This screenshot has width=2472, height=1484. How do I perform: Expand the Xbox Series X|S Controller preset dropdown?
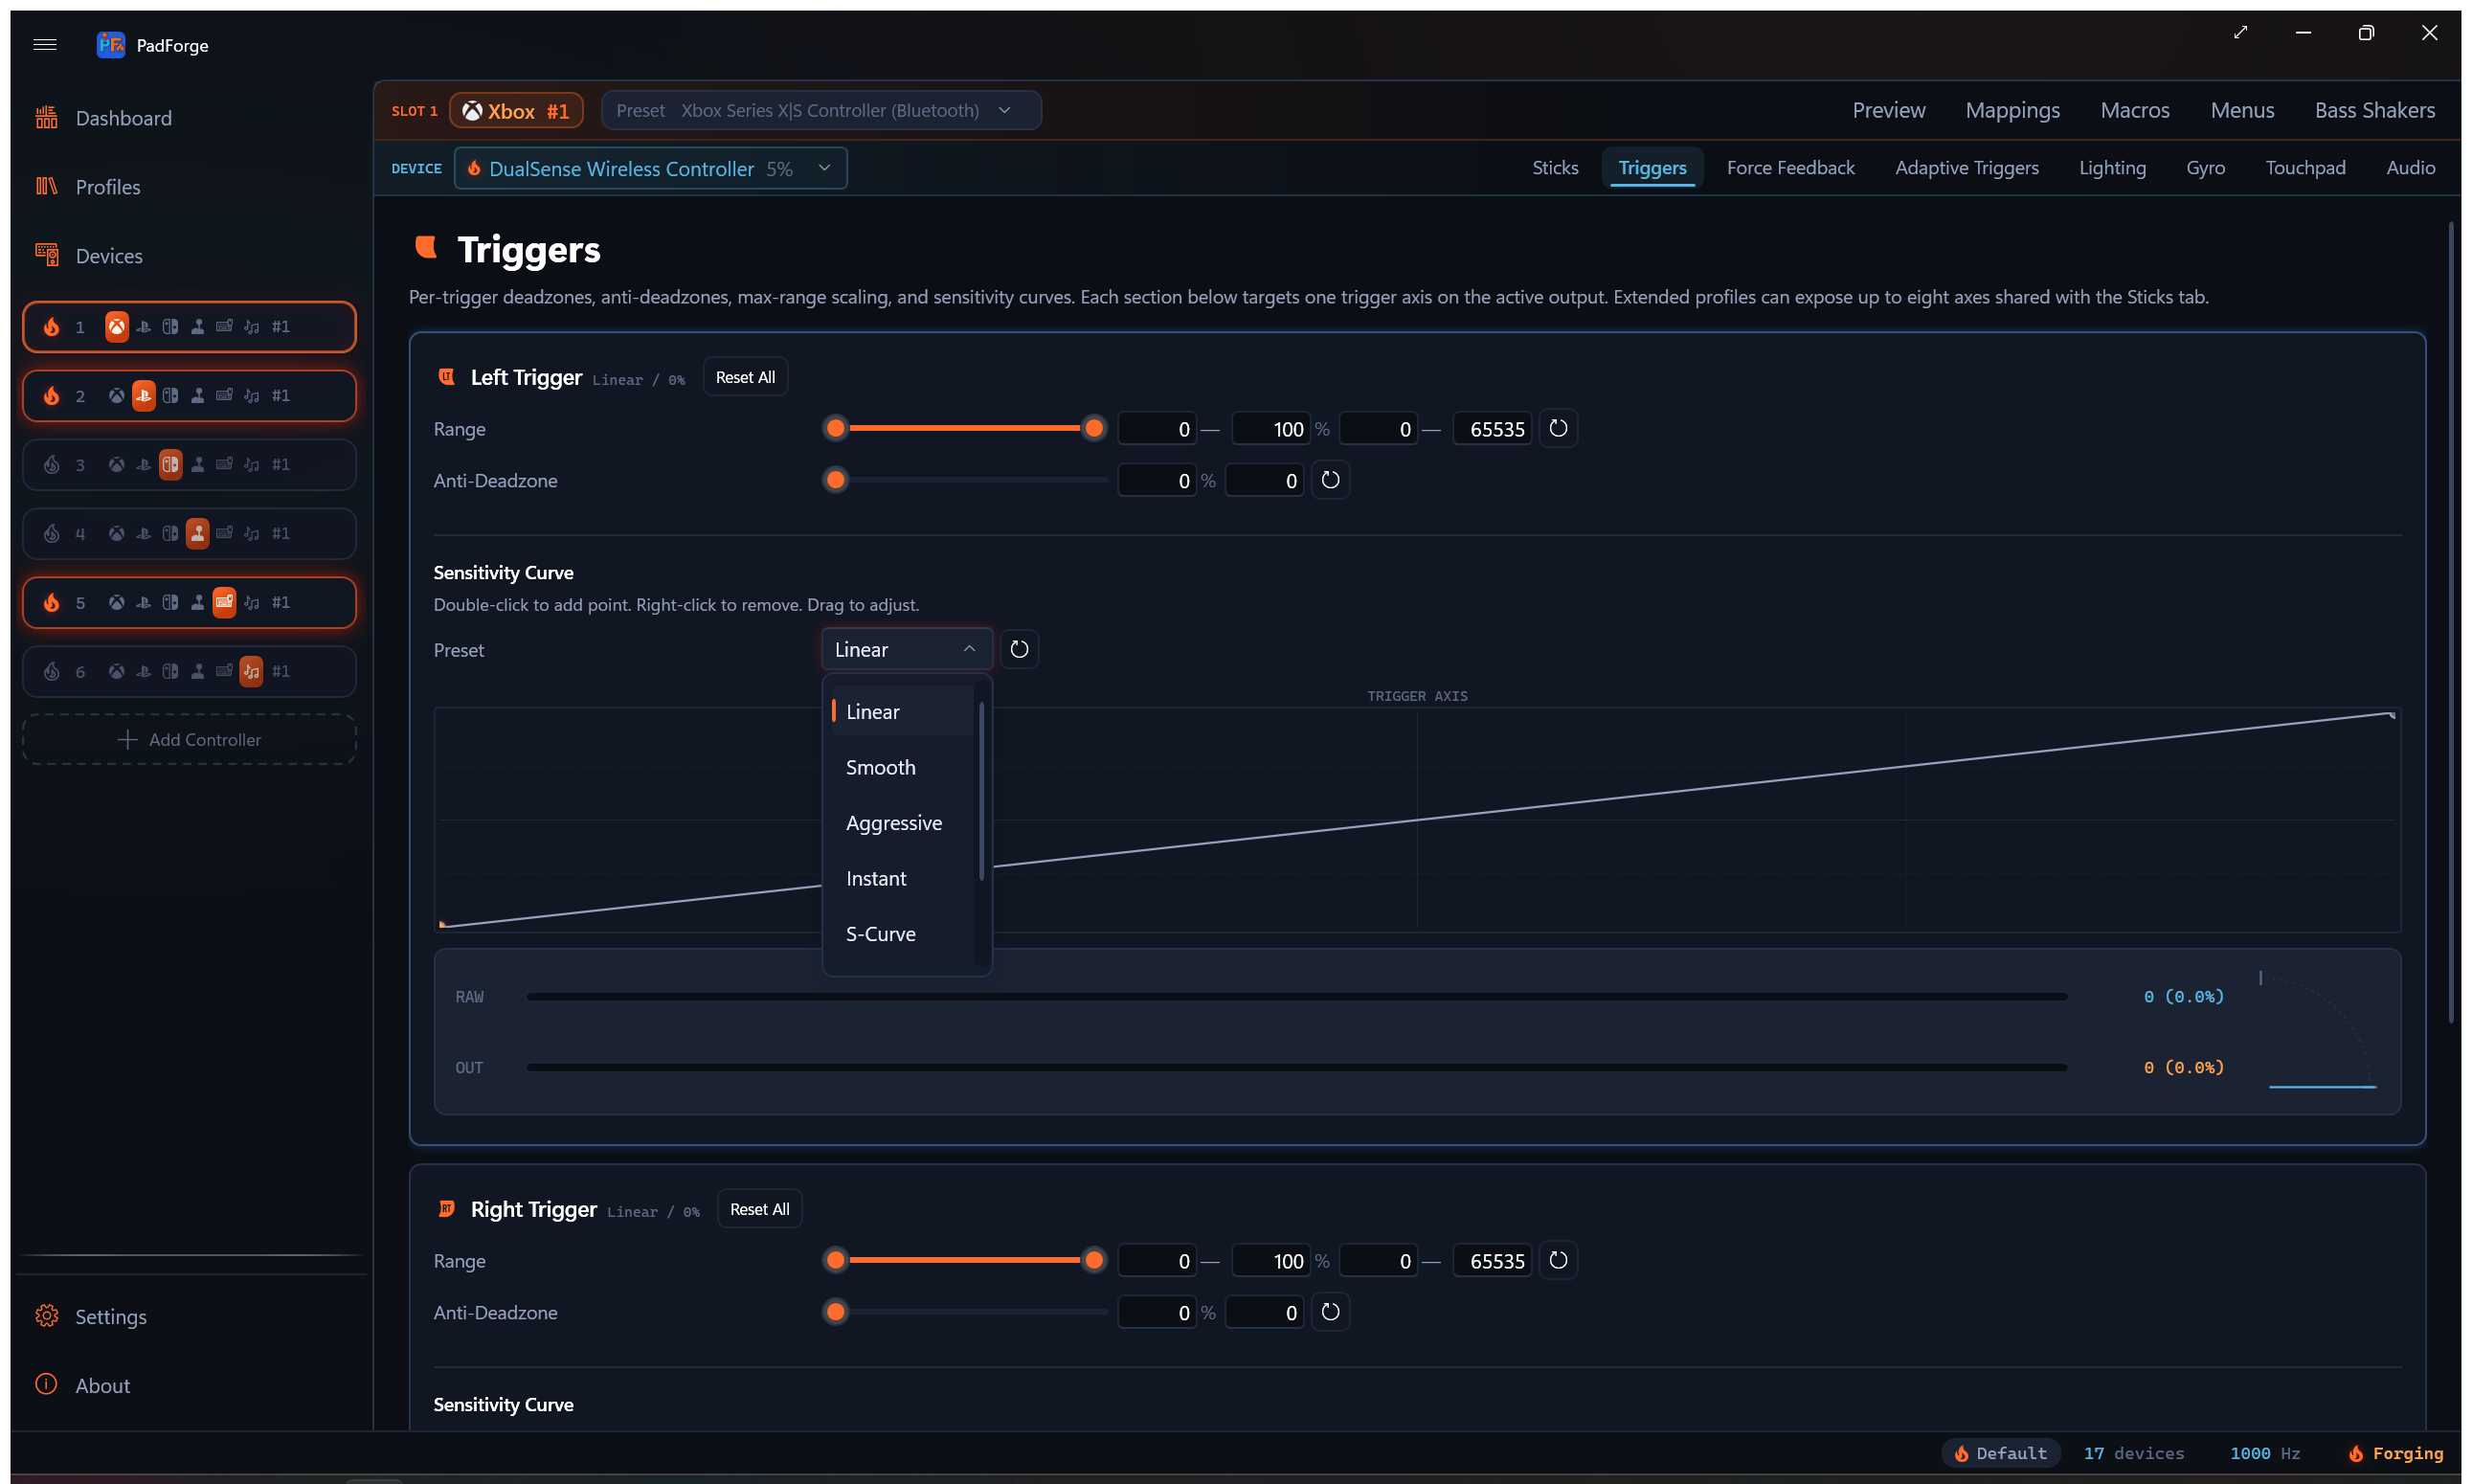(821, 111)
